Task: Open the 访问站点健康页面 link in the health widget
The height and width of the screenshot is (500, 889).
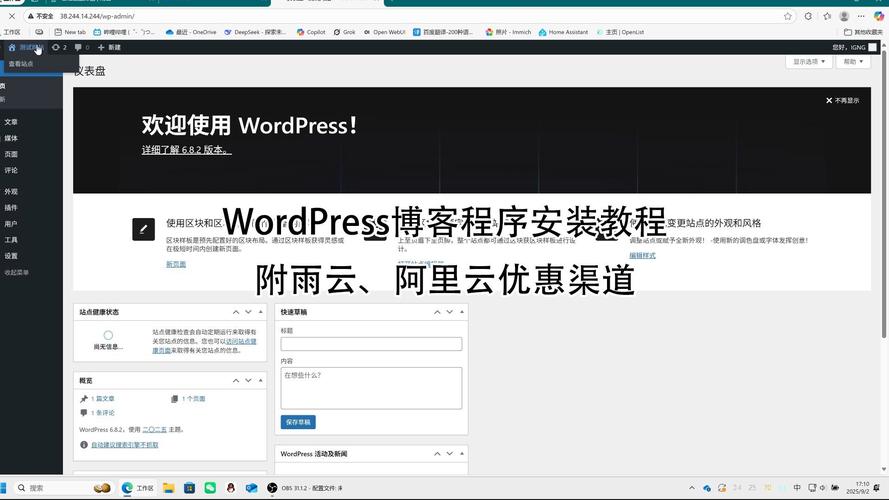Action: pos(241,341)
